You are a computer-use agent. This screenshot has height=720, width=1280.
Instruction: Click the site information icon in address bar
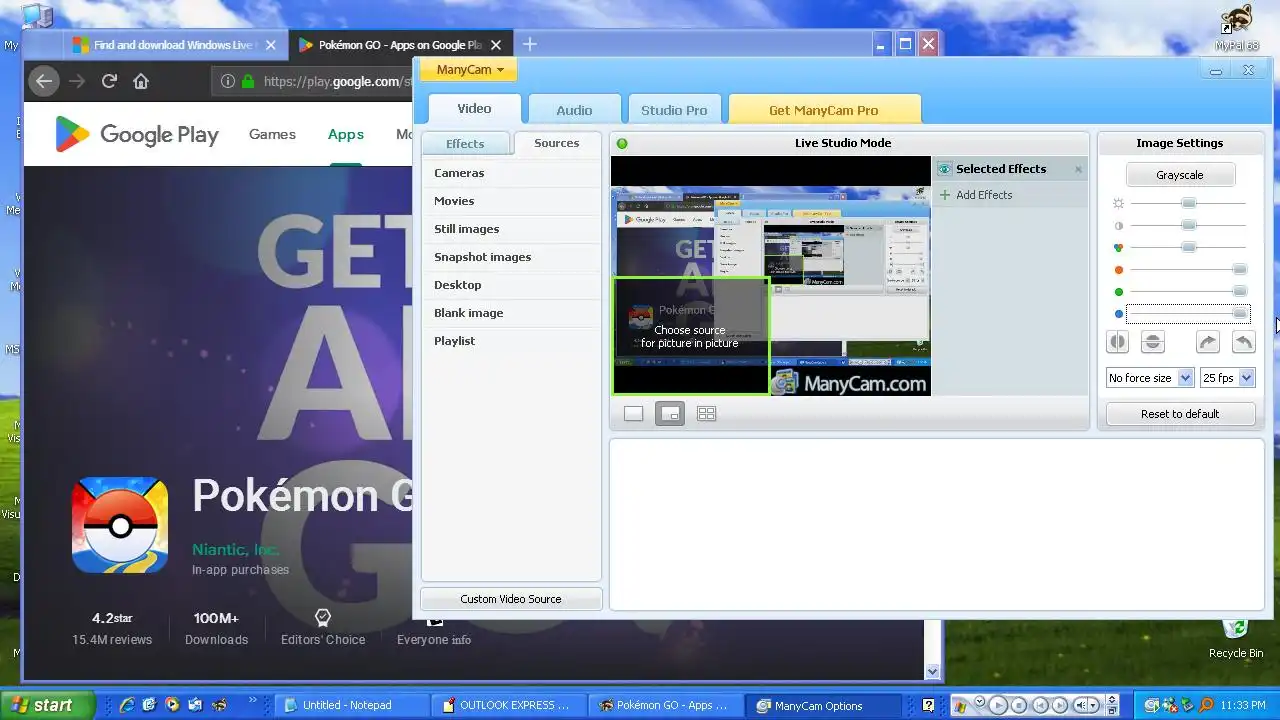pyautogui.click(x=228, y=81)
